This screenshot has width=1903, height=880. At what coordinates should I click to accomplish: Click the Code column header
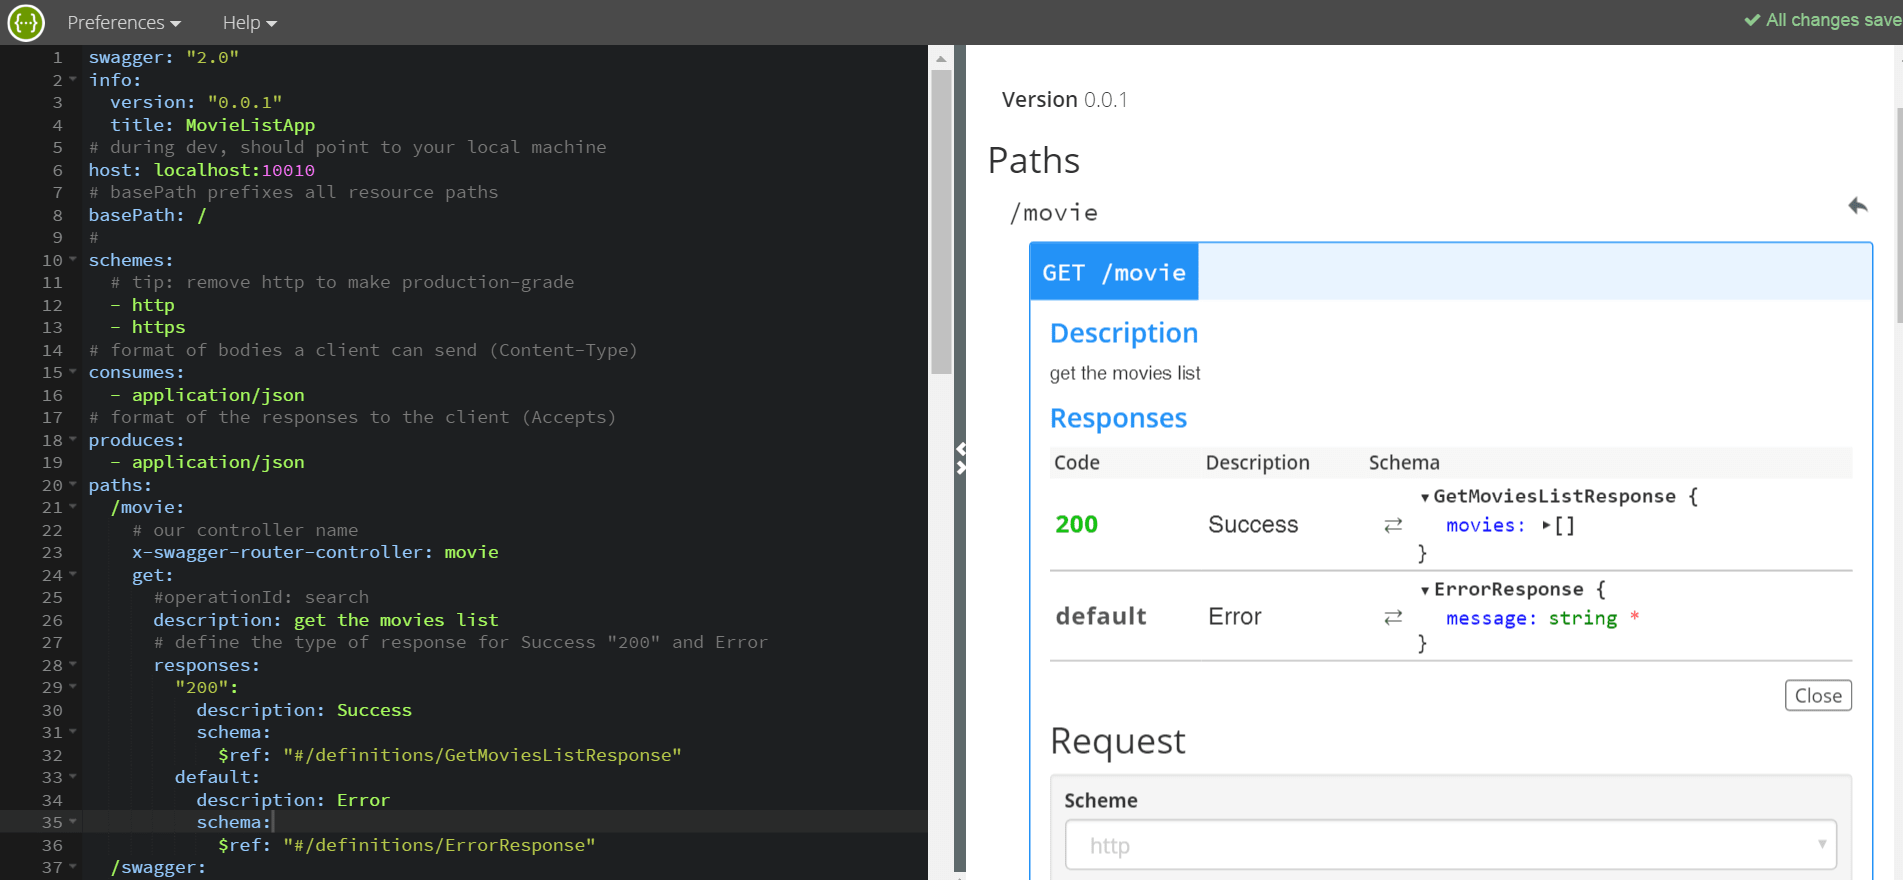point(1077,462)
